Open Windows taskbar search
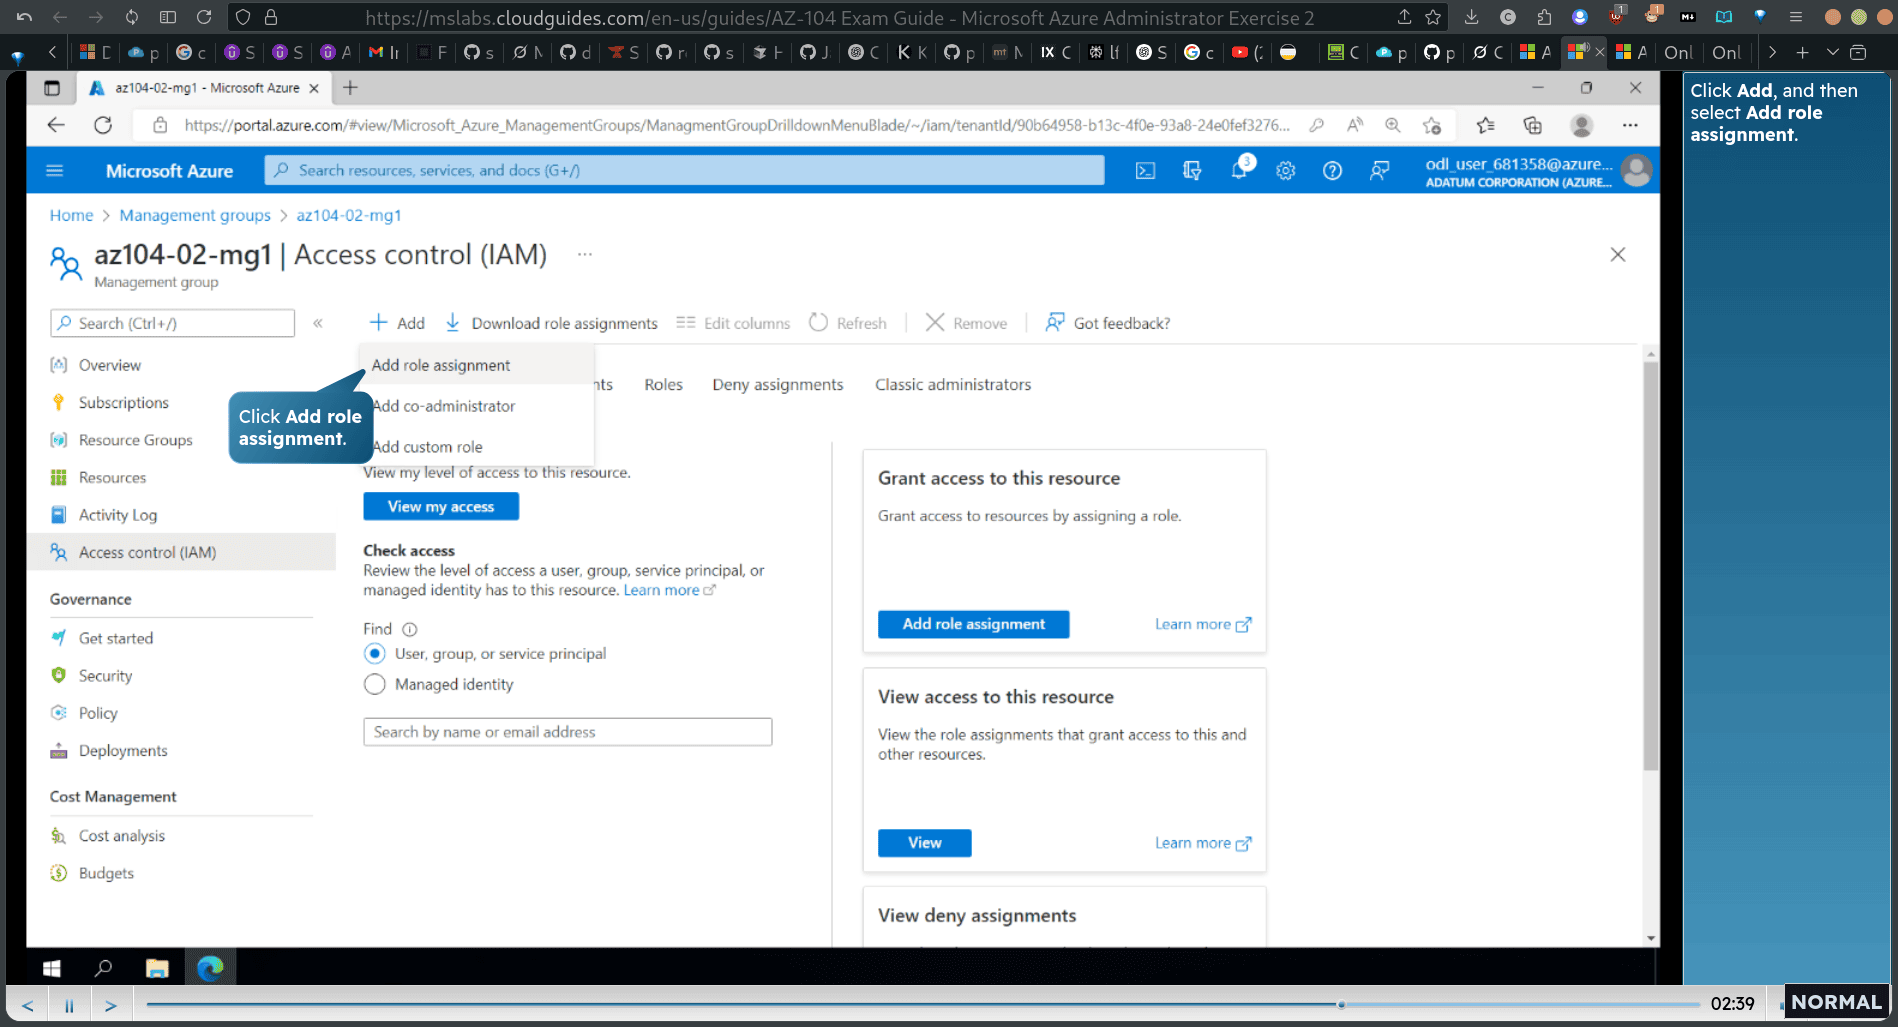Viewport: 1898px width, 1027px height. pyautogui.click(x=103, y=968)
